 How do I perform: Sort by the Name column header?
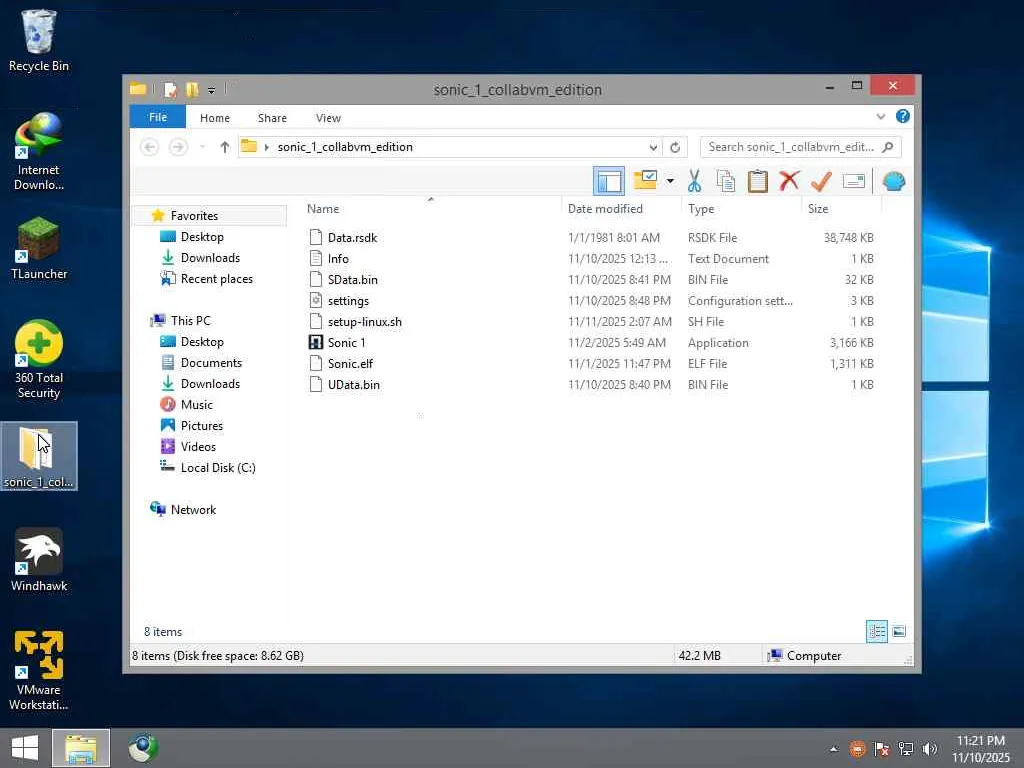(x=323, y=209)
